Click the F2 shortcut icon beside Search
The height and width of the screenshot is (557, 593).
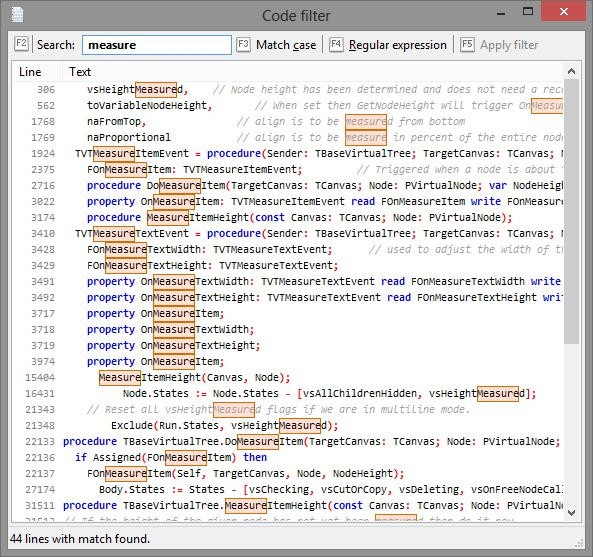click(x=21, y=44)
